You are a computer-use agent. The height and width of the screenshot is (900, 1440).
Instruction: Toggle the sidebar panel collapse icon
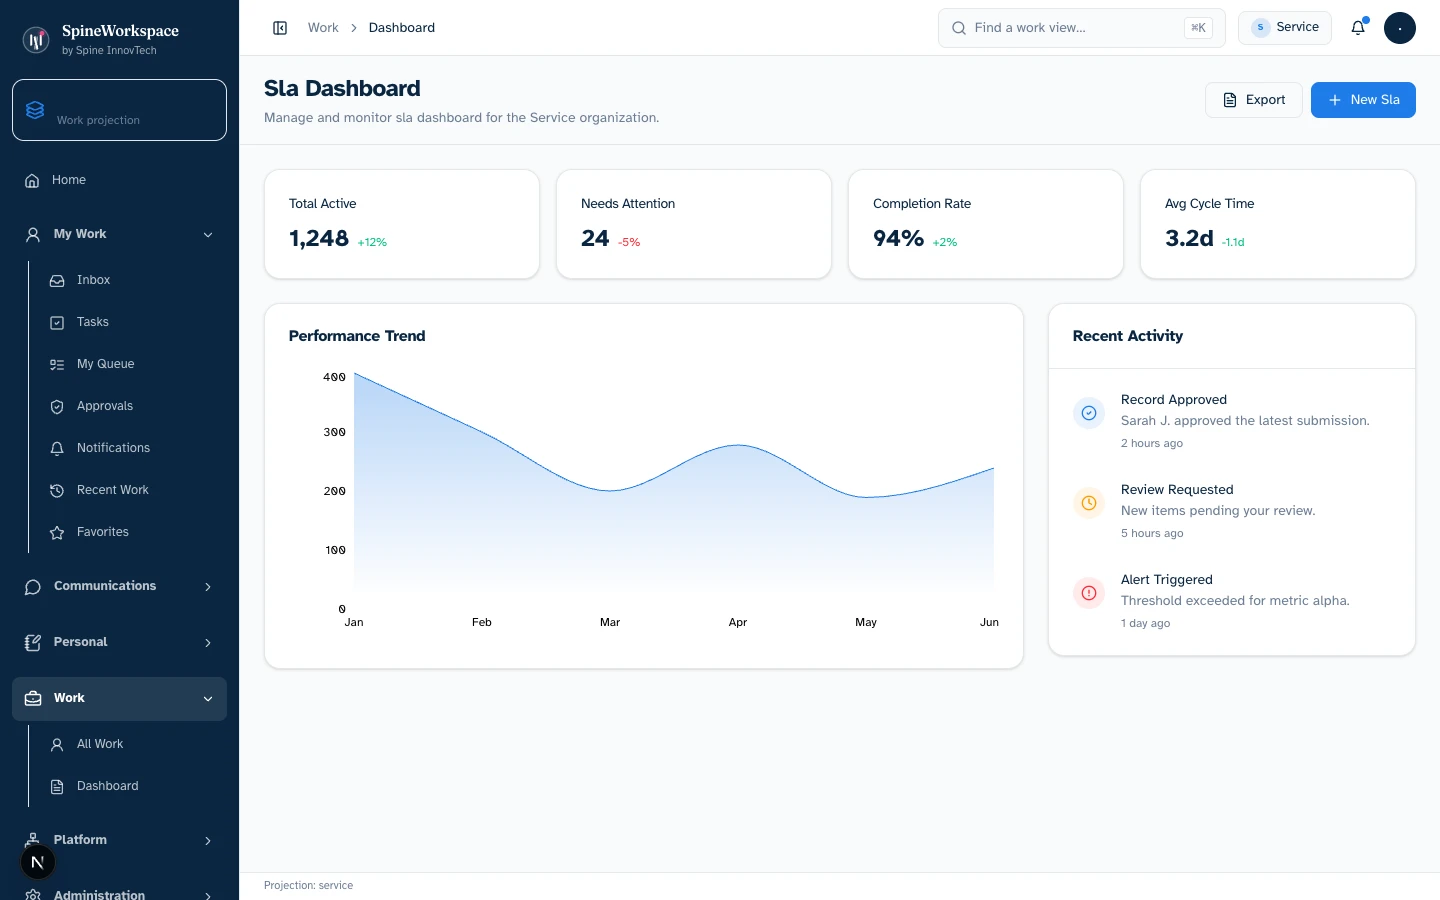(x=280, y=28)
